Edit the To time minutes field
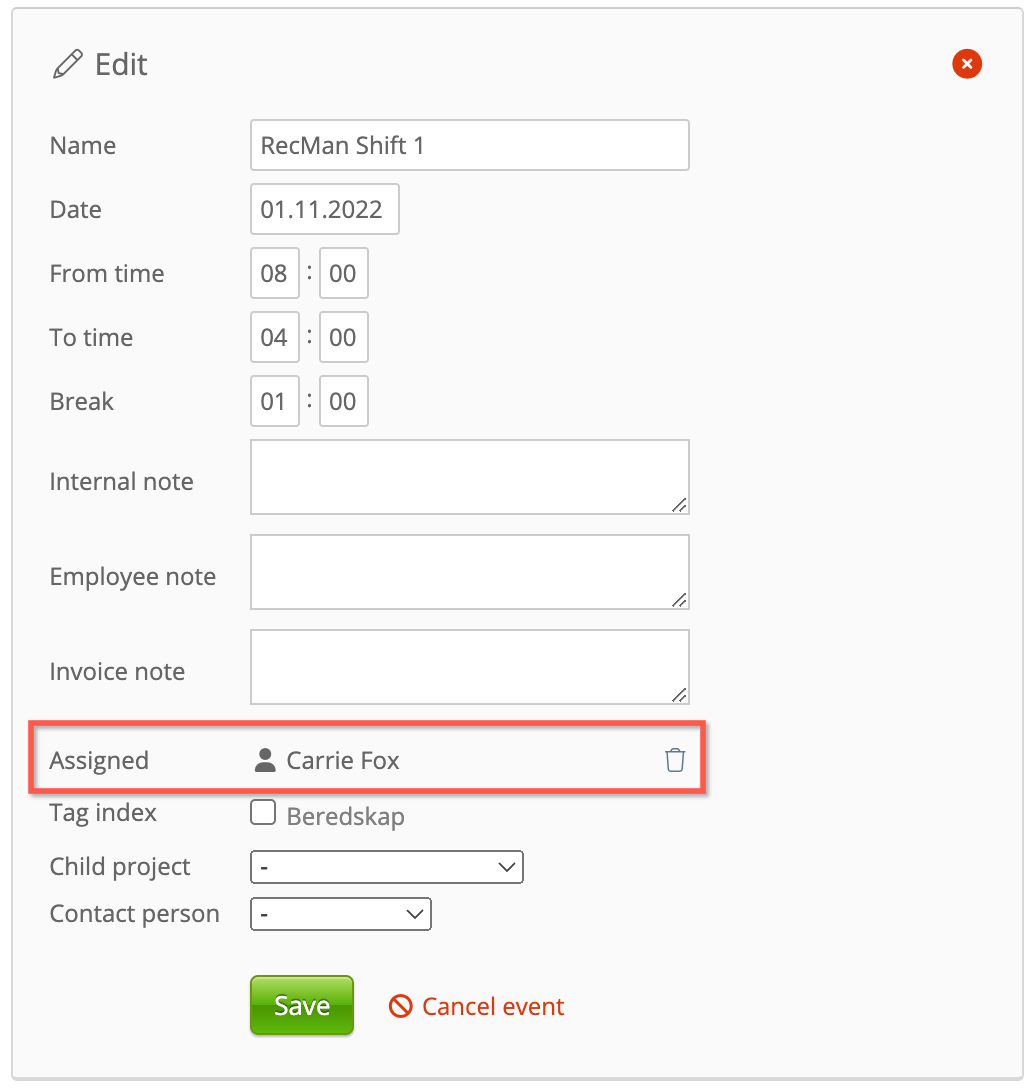Viewport: 1034px width, 1092px height. coord(343,337)
